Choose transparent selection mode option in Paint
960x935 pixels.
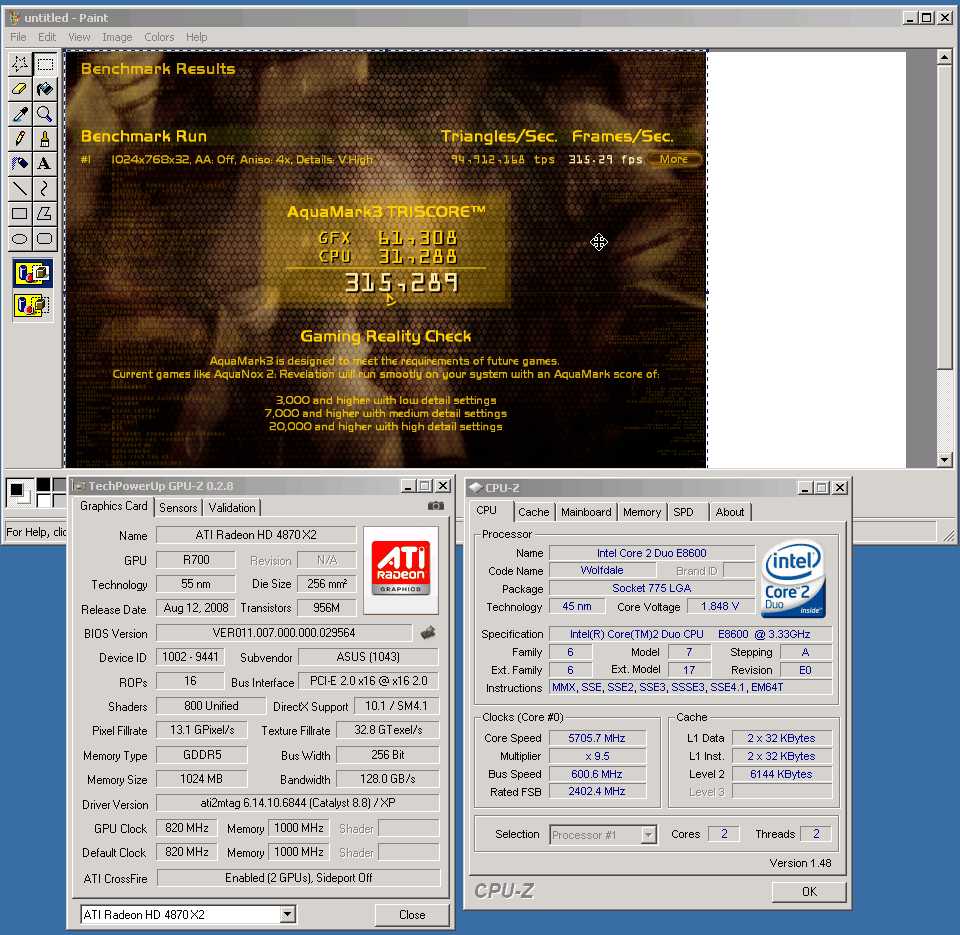click(x=32, y=305)
